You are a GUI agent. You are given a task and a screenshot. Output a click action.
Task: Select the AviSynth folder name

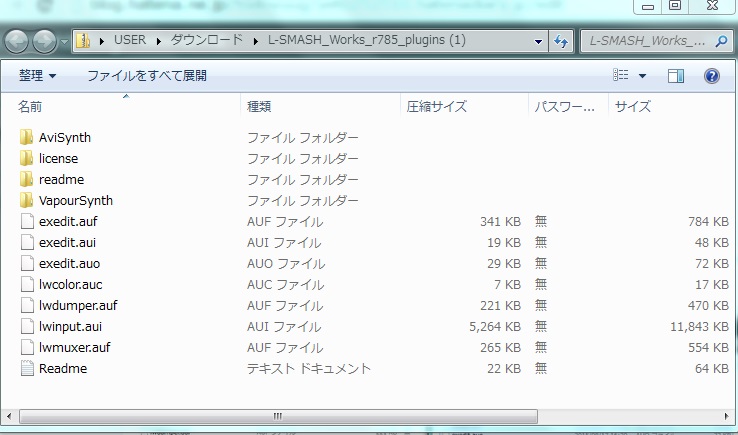(x=64, y=137)
